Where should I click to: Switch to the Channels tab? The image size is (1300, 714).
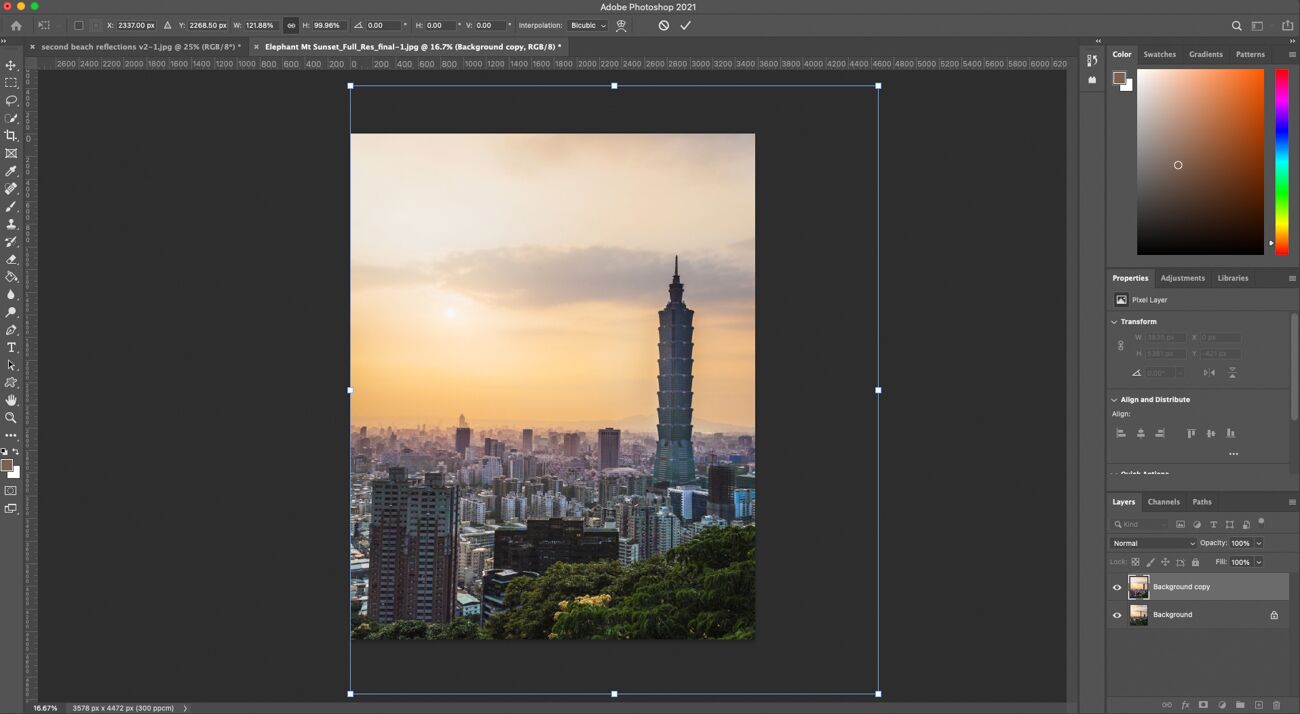pyautogui.click(x=1163, y=501)
